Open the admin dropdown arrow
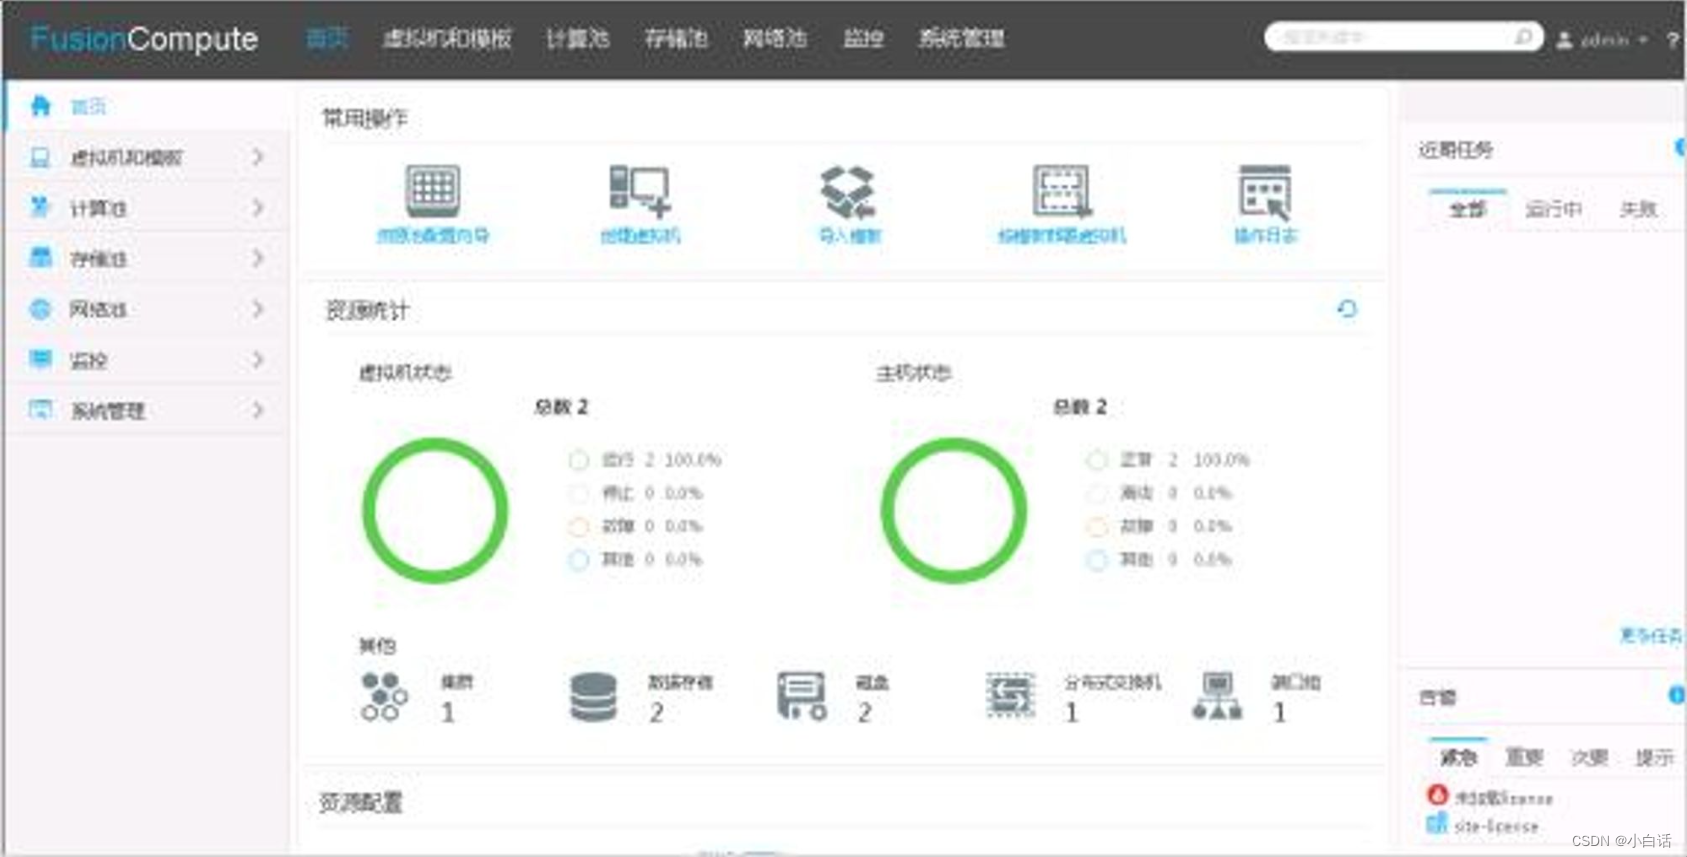The image size is (1687, 857). point(1642,41)
